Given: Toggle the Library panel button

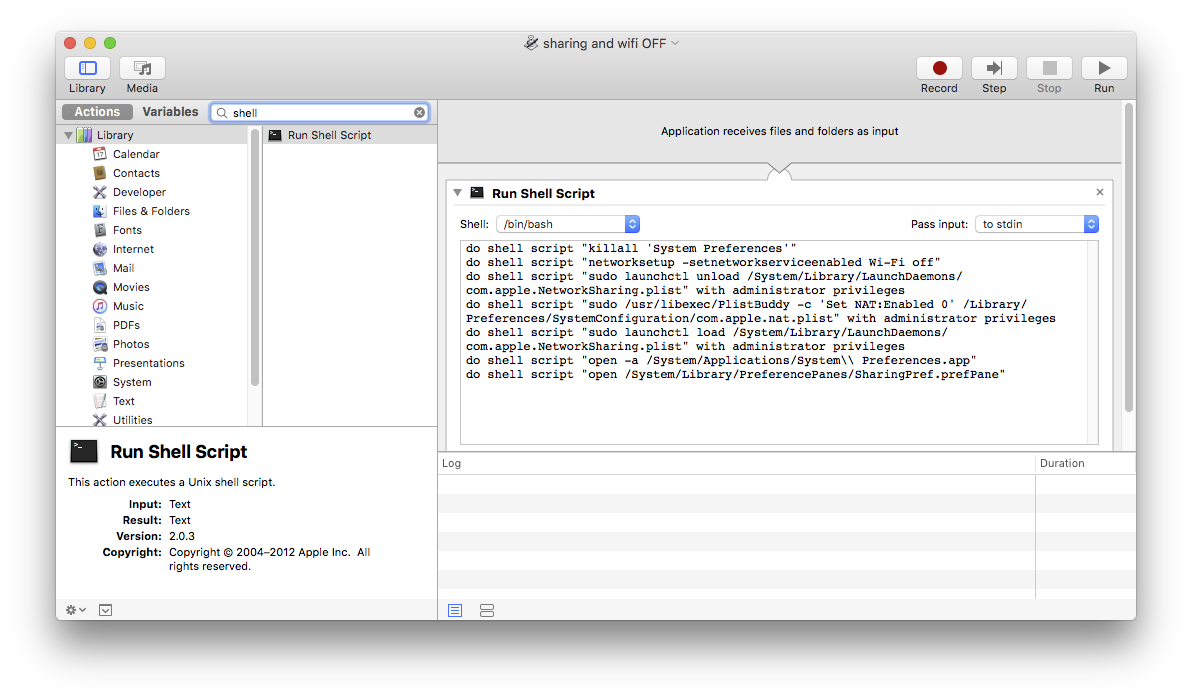Looking at the screenshot, I should click(x=87, y=68).
